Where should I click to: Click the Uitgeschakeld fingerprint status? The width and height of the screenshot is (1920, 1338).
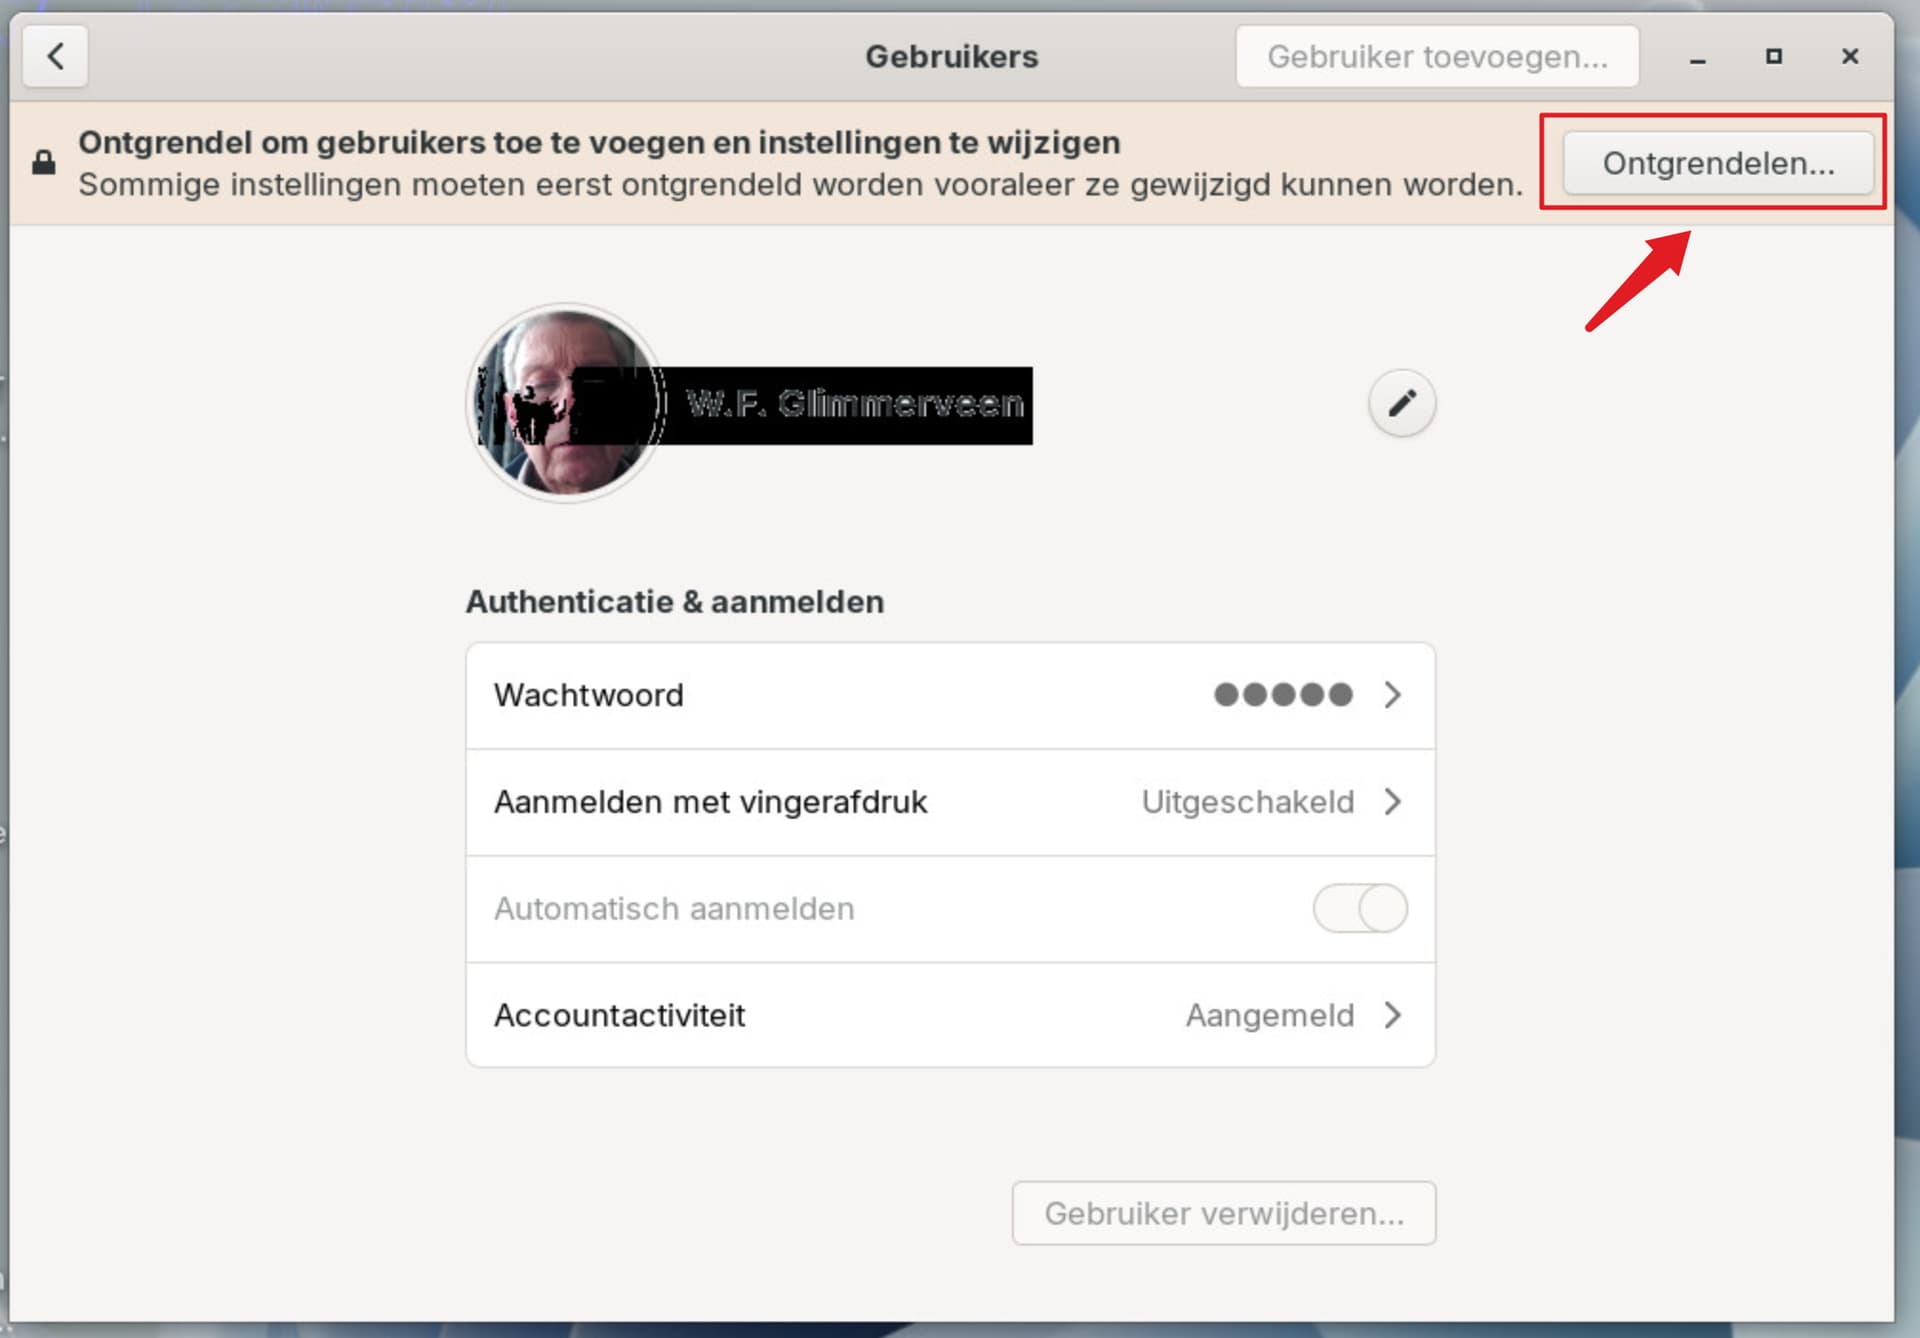coord(1247,802)
